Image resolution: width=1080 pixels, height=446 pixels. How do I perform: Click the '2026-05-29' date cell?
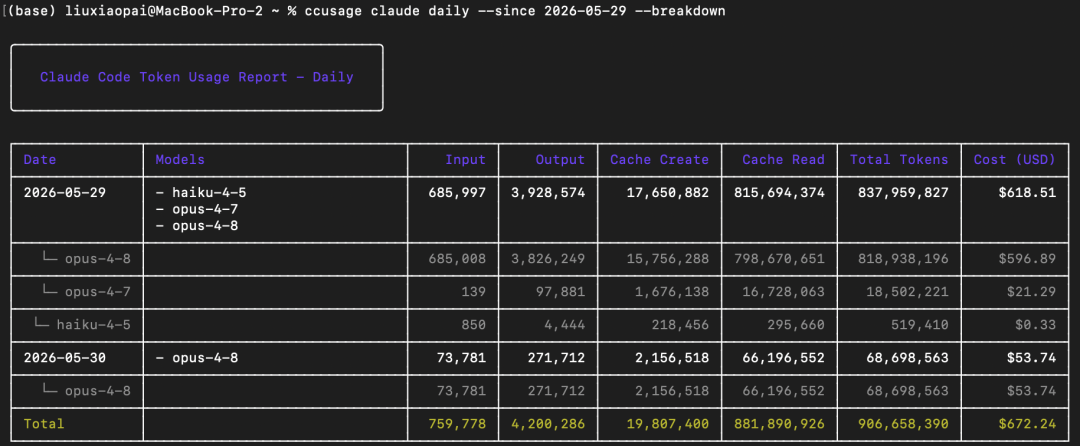click(x=65, y=193)
